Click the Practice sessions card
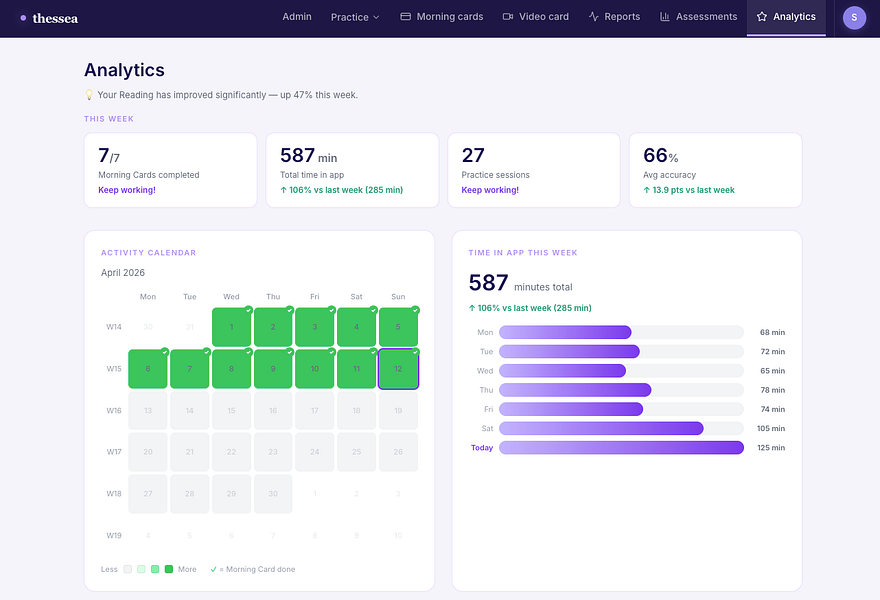 tap(534, 170)
